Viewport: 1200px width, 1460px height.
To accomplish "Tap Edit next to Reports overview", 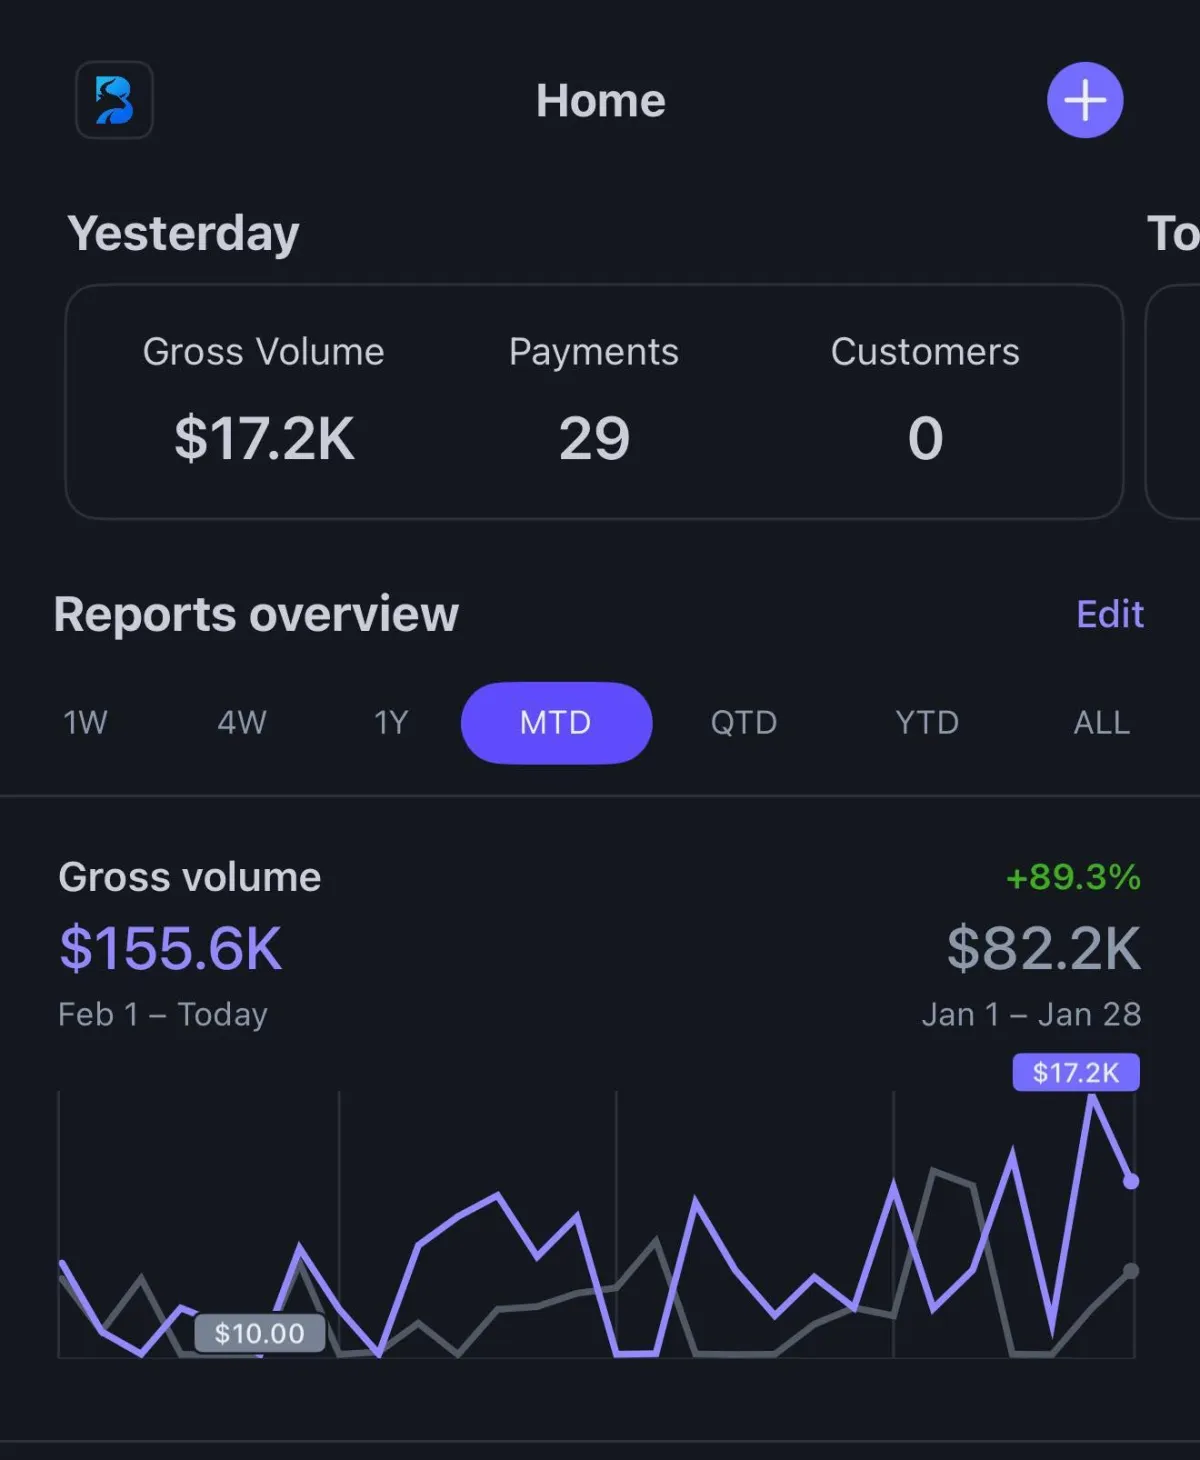I will (x=1110, y=614).
